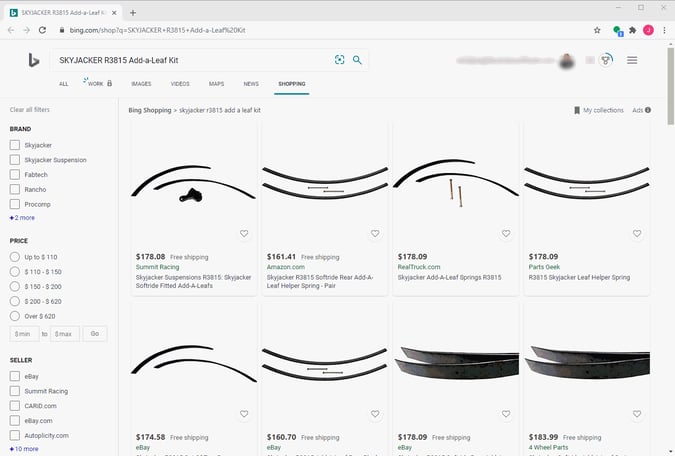Check the Fabtech brand filter
Image resolution: width=675 pixels, height=456 pixels.
tap(15, 174)
